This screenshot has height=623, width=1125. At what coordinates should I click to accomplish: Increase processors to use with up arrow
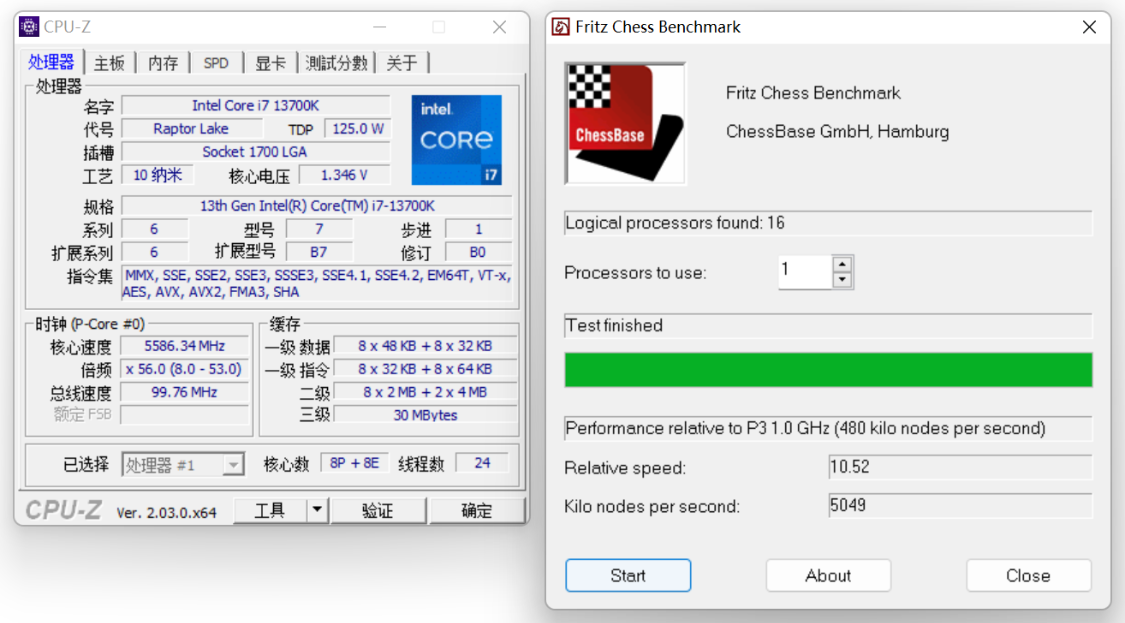(842, 264)
